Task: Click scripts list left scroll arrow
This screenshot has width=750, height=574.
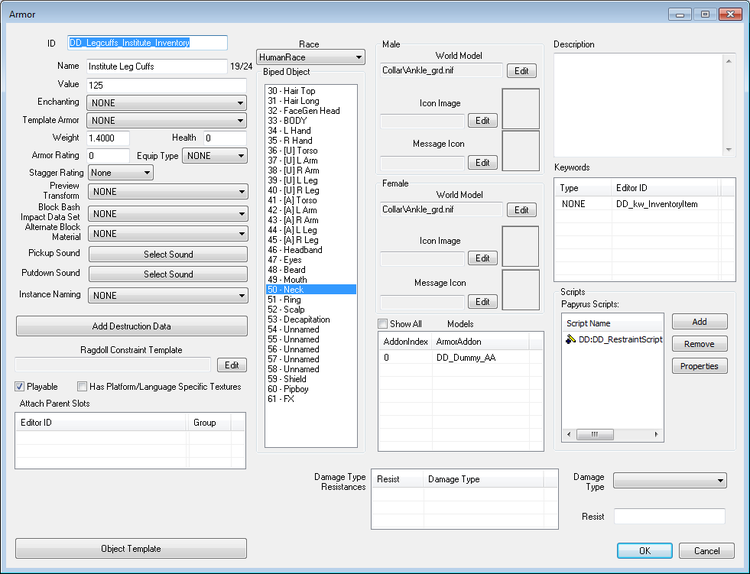Action: pyautogui.click(x=569, y=434)
